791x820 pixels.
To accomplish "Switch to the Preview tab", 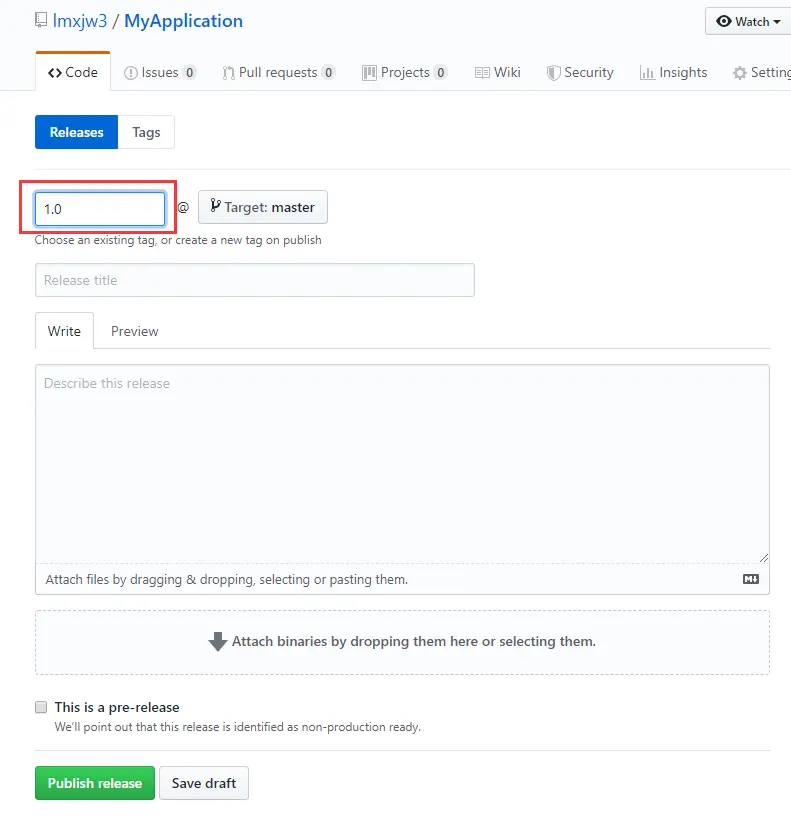I will point(134,331).
